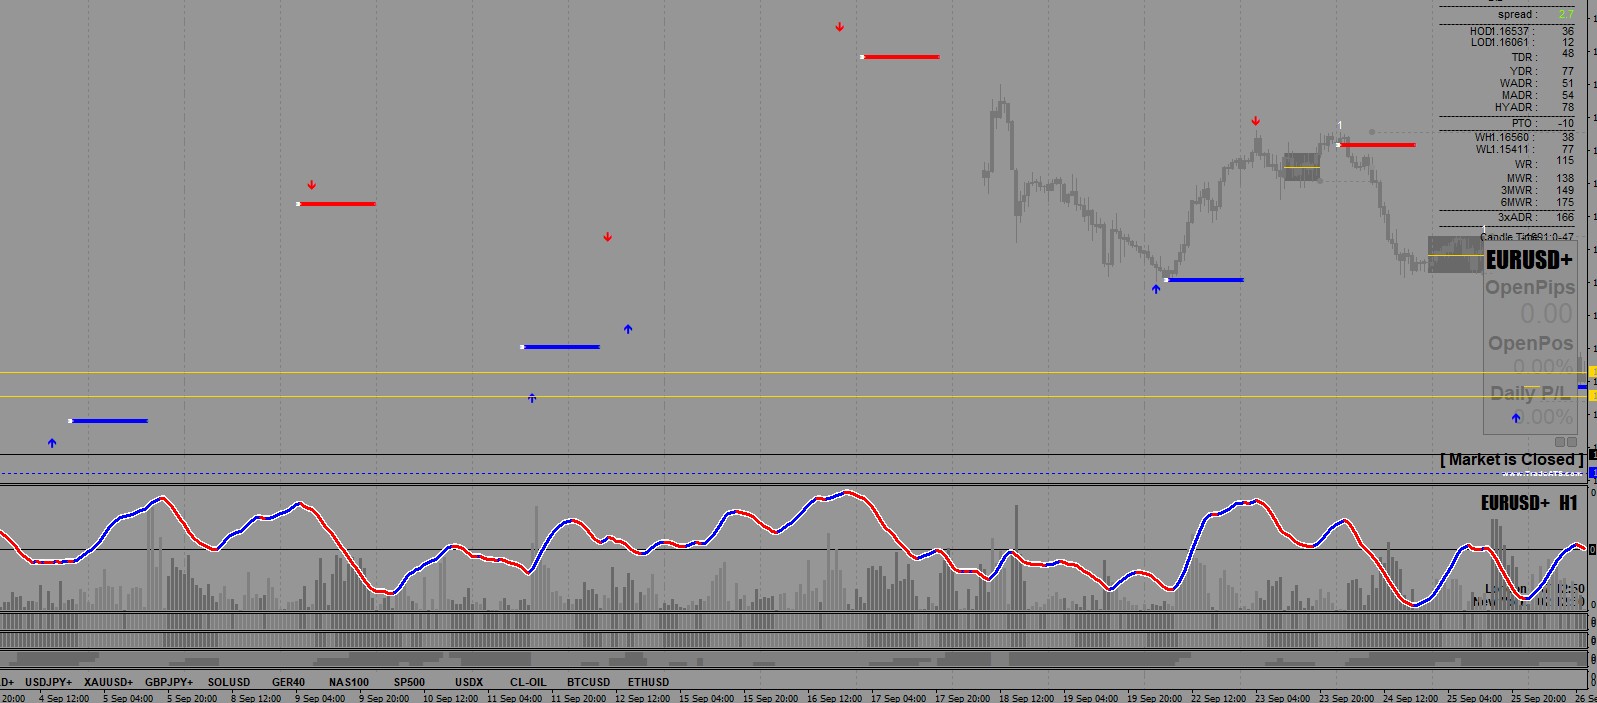Image resolution: width=1597 pixels, height=703 pixels.
Task: Click blue buy arrow near 11 Sep 04:00
Action: click(532, 398)
